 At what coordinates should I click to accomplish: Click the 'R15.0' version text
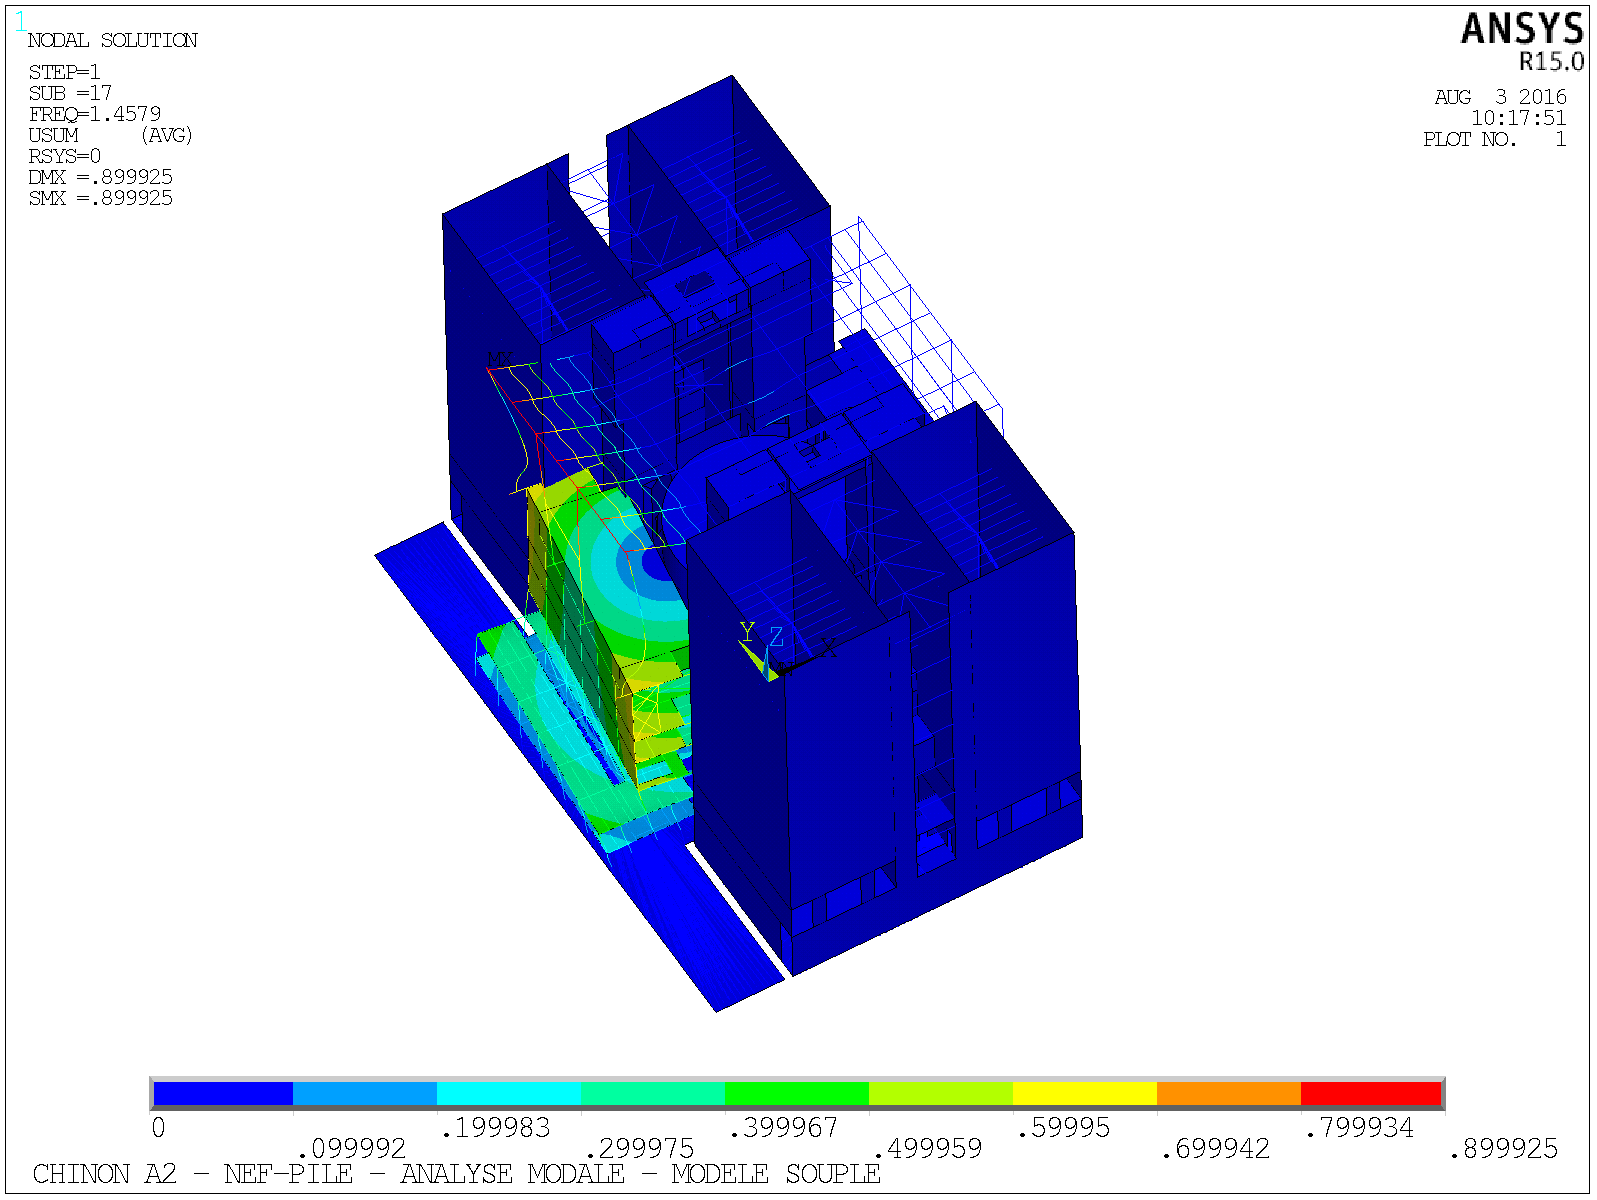click(x=1552, y=62)
